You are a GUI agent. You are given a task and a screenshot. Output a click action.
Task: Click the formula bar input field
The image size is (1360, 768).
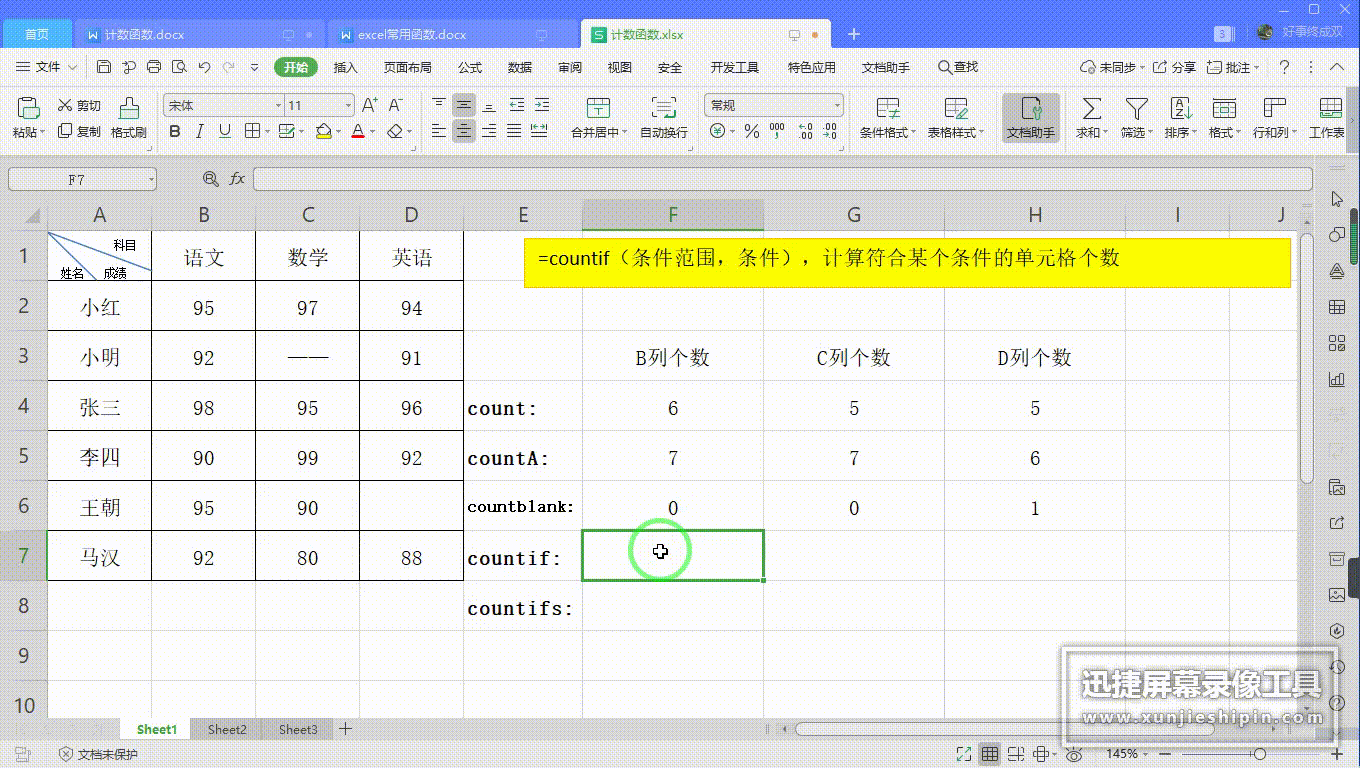click(x=782, y=179)
